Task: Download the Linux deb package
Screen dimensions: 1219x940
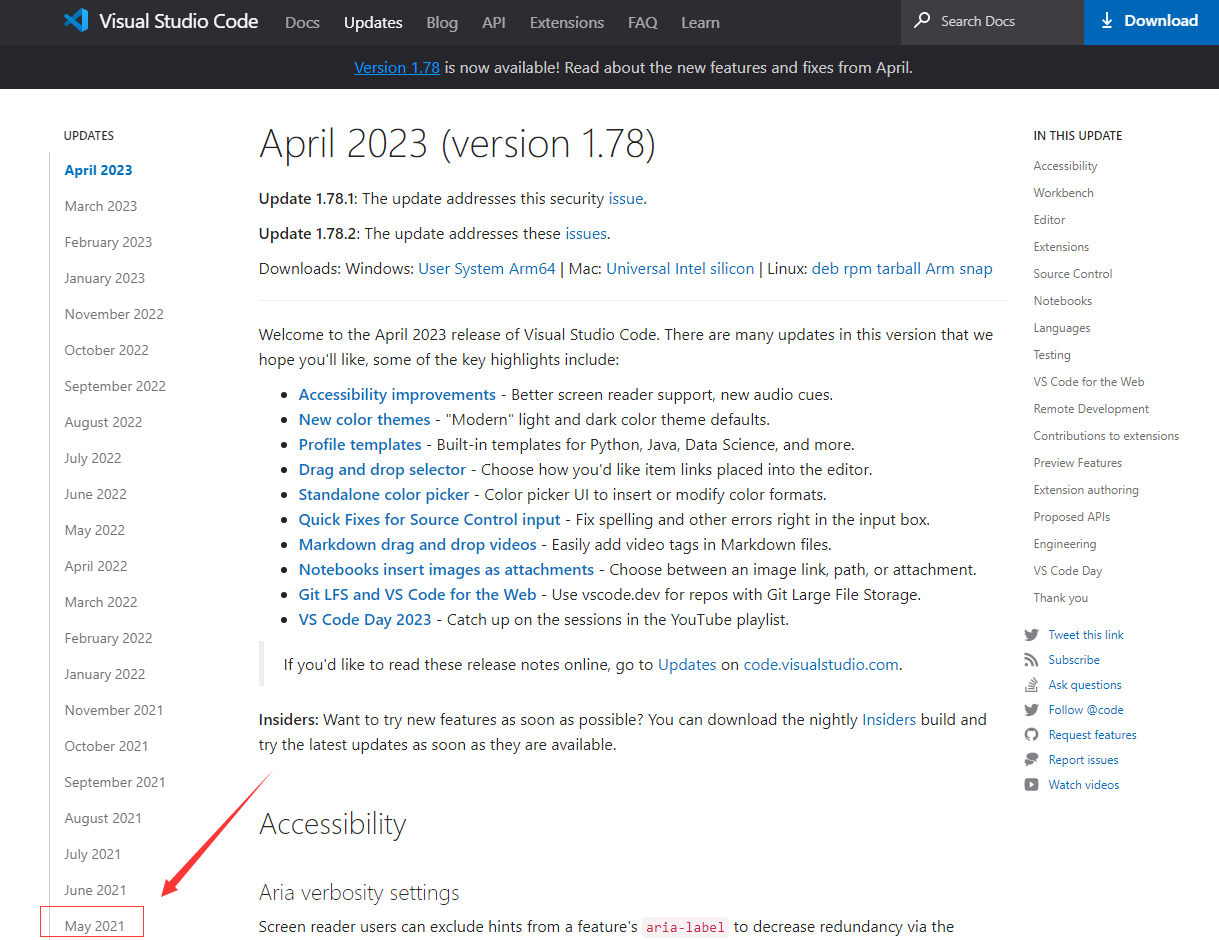Action: point(825,268)
